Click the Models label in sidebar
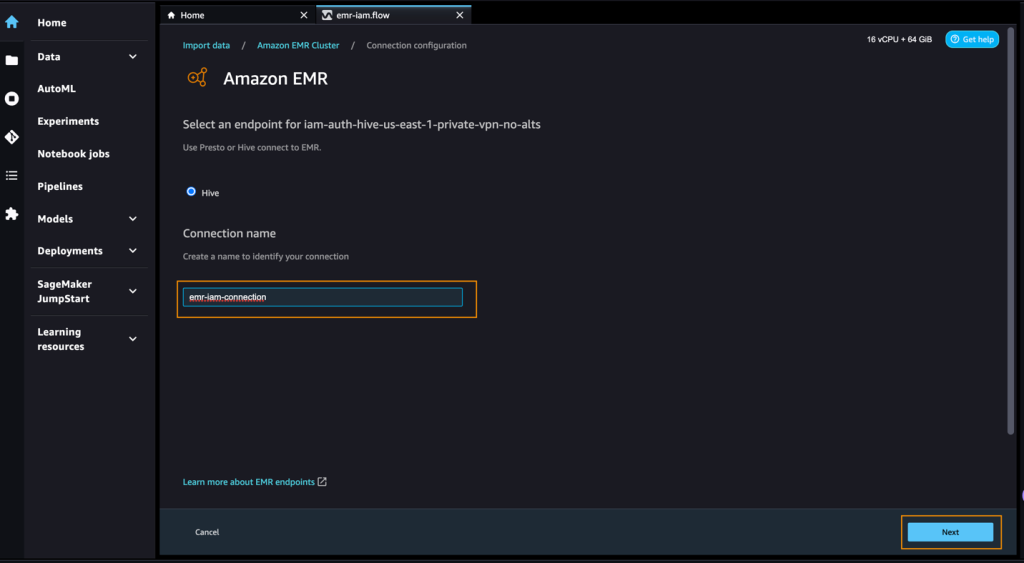Image resolution: width=1024 pixels, height=563 pixels. coord(55,219)
